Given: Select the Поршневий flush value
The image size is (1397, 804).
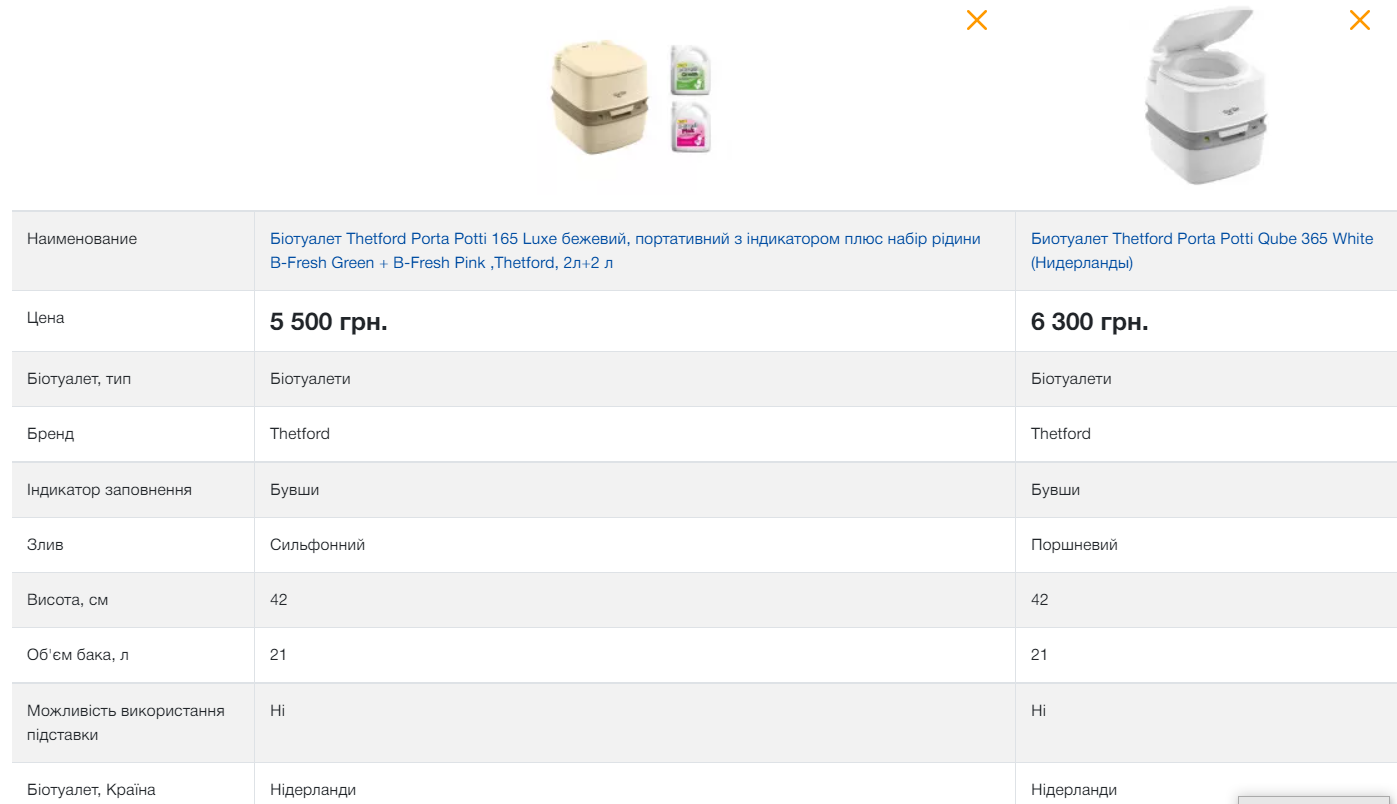Looking at the screenshot, I should (x=1074, y=545).
